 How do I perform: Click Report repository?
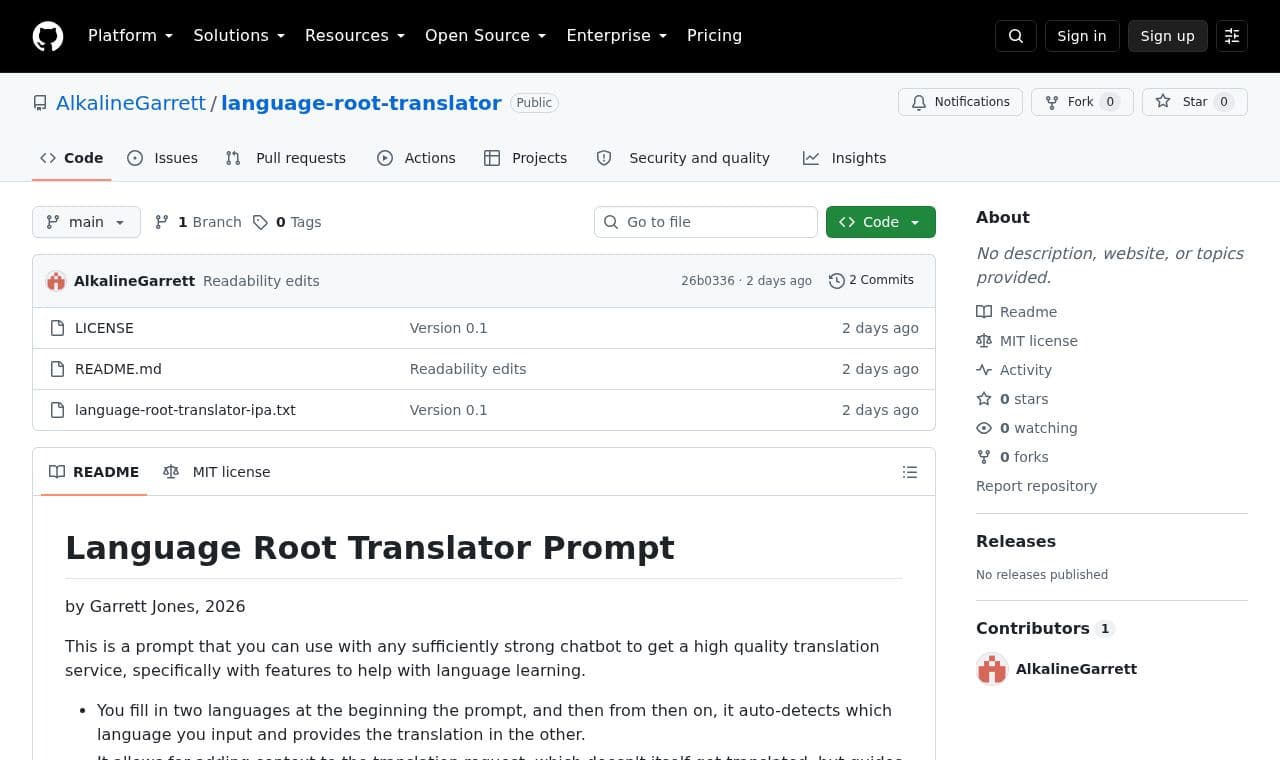(x=1036, y=486)
